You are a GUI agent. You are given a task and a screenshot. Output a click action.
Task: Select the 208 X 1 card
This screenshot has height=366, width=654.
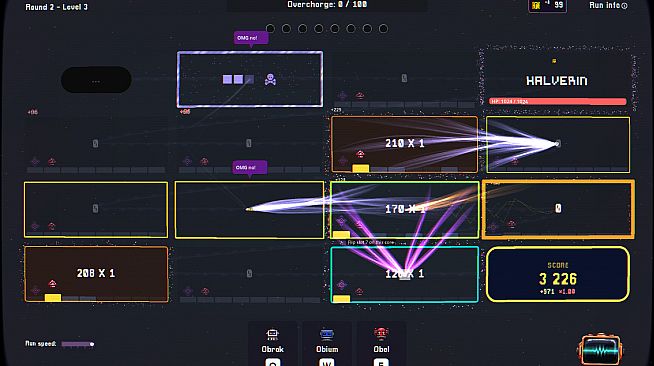point(96,274)
